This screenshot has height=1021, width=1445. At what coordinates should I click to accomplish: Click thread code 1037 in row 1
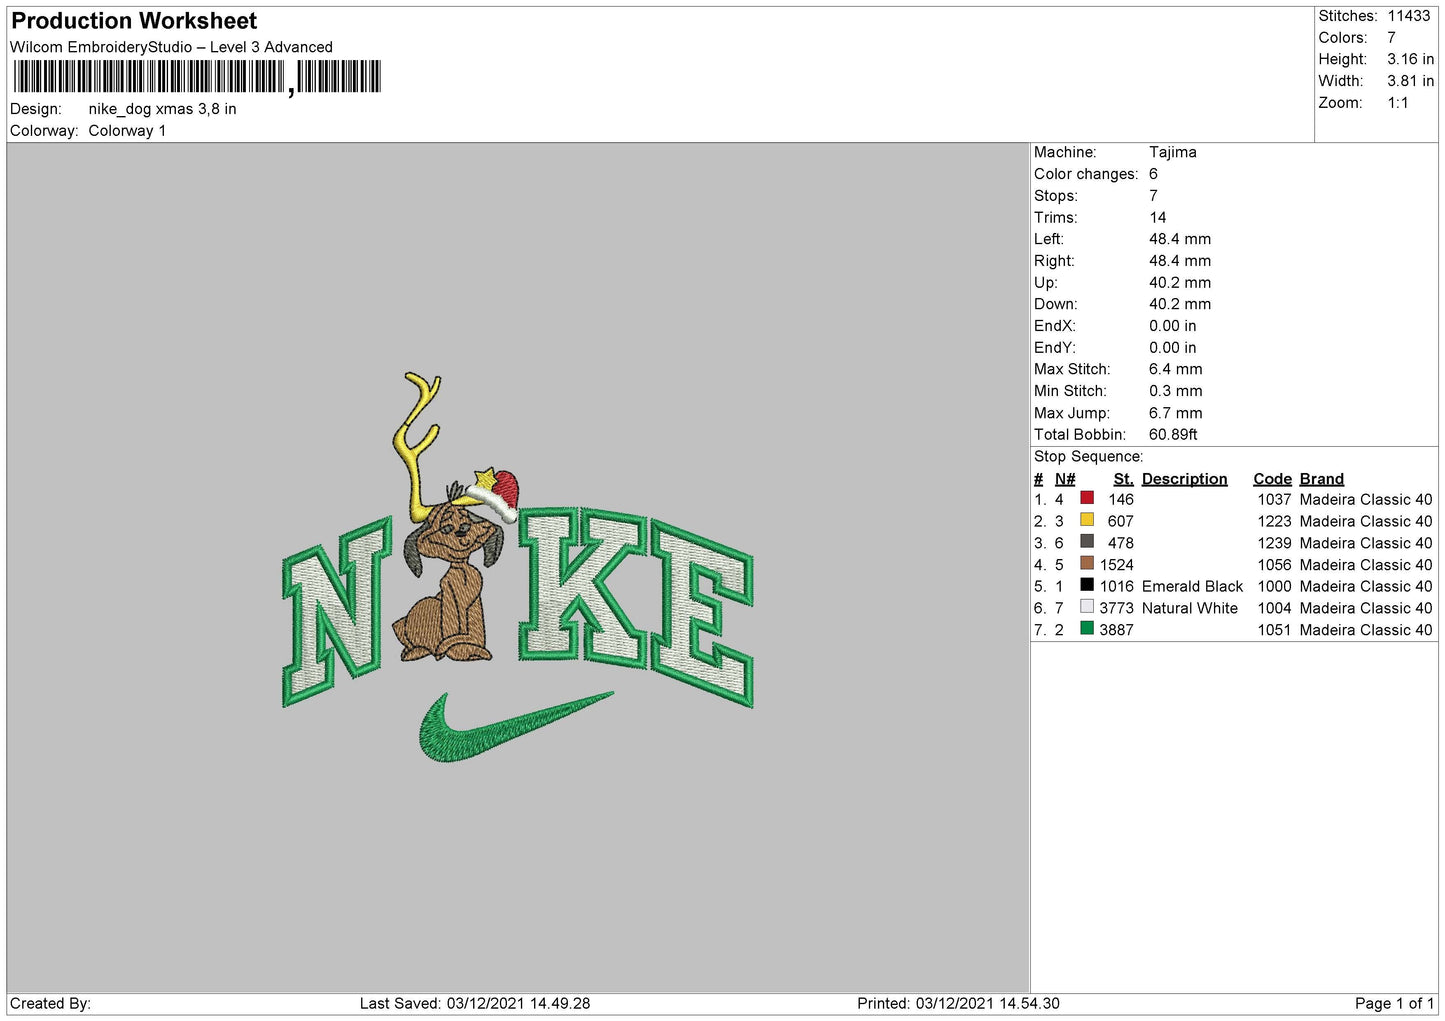pyautogui.click(x=1274, y=500)
